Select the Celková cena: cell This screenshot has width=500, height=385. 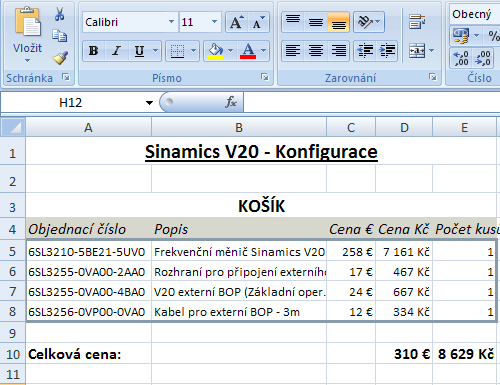click(x=88, y=354)
